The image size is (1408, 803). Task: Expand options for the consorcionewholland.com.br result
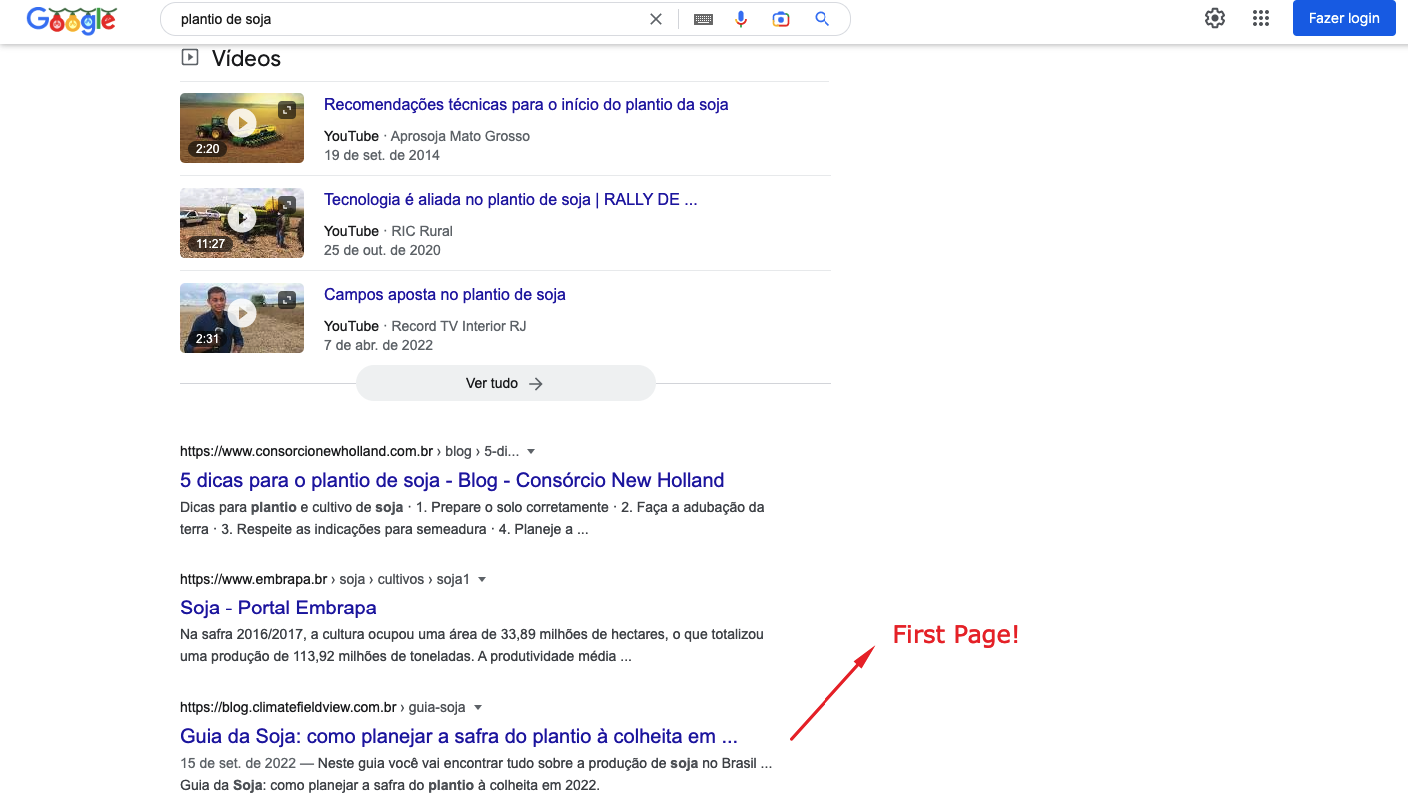pos(530,451)
